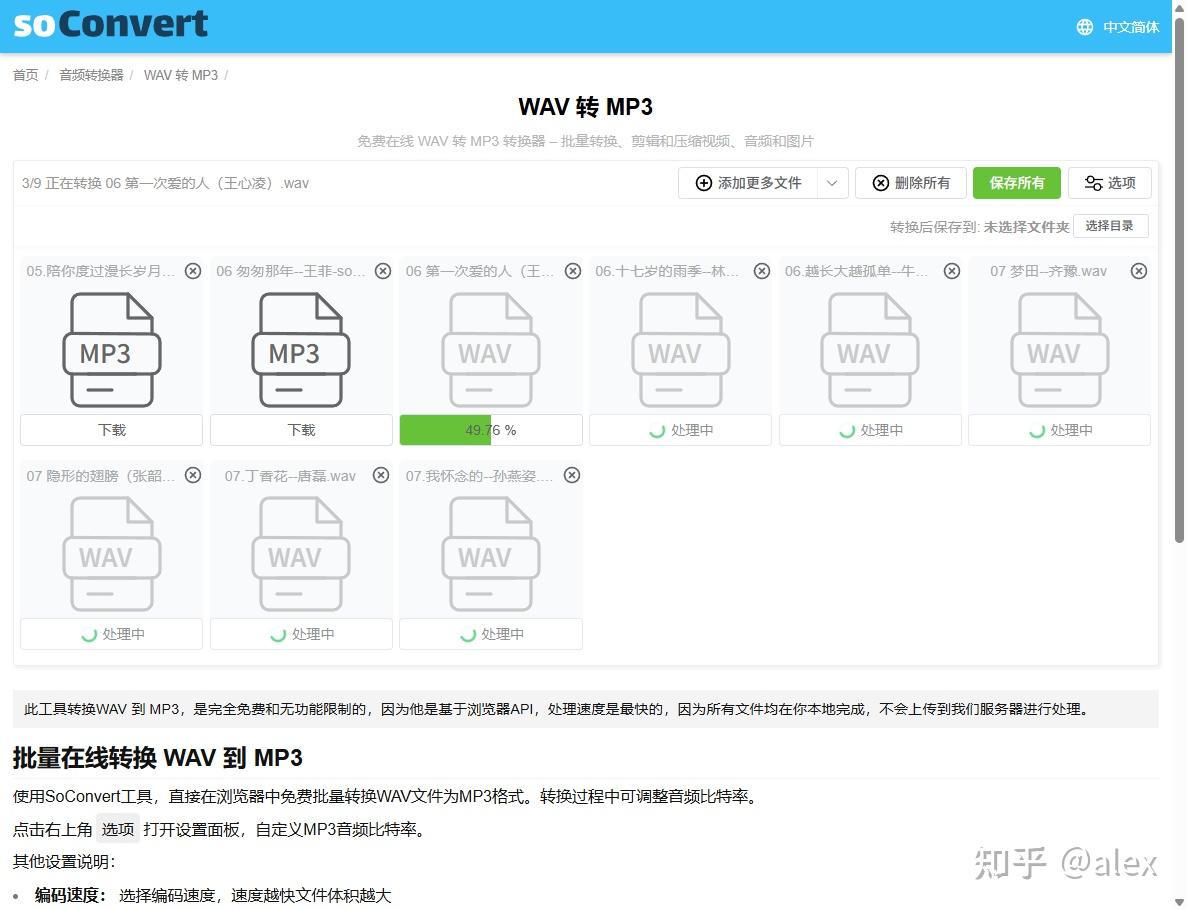This screenshot has width=1187, height=910.
Task: Choose output folder with 选择目录 button
Action: pos(1110,226)
